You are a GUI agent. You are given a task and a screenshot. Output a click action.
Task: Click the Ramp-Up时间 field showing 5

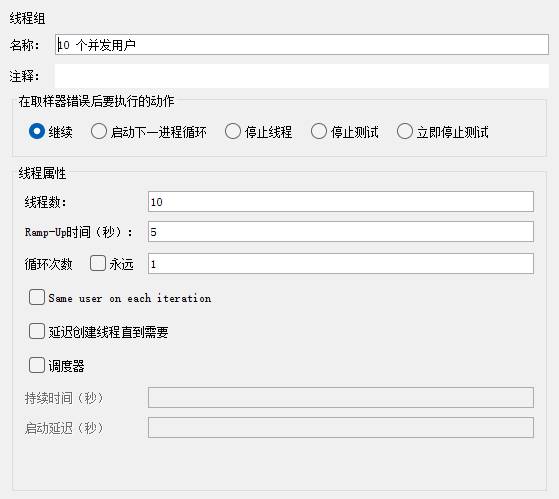tap(341, 232)
